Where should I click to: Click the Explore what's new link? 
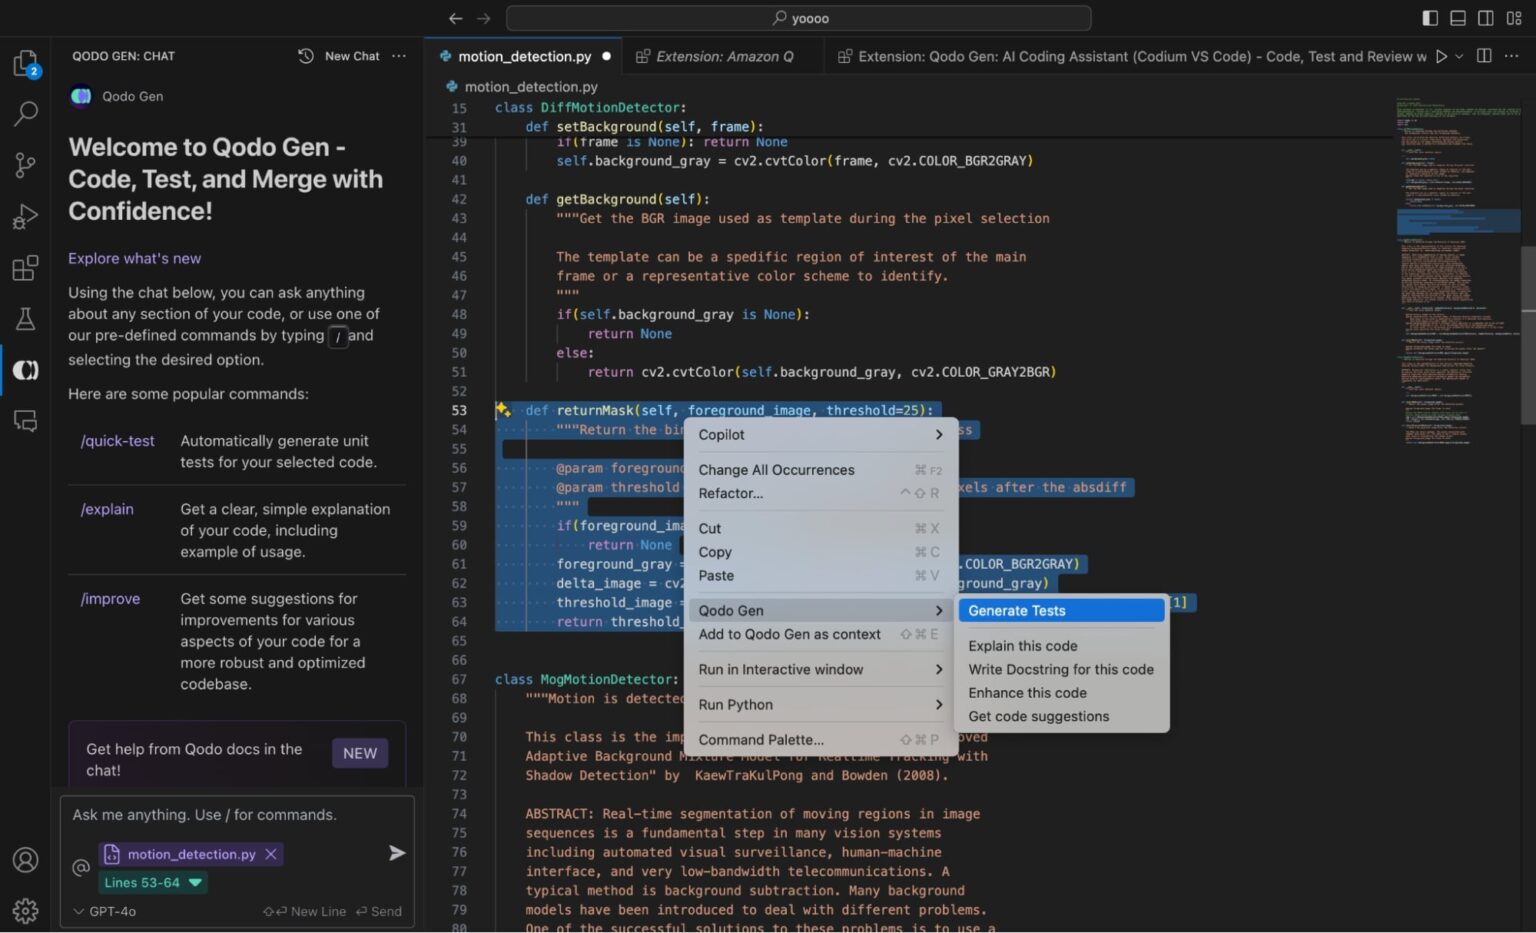tap(134, 258)
